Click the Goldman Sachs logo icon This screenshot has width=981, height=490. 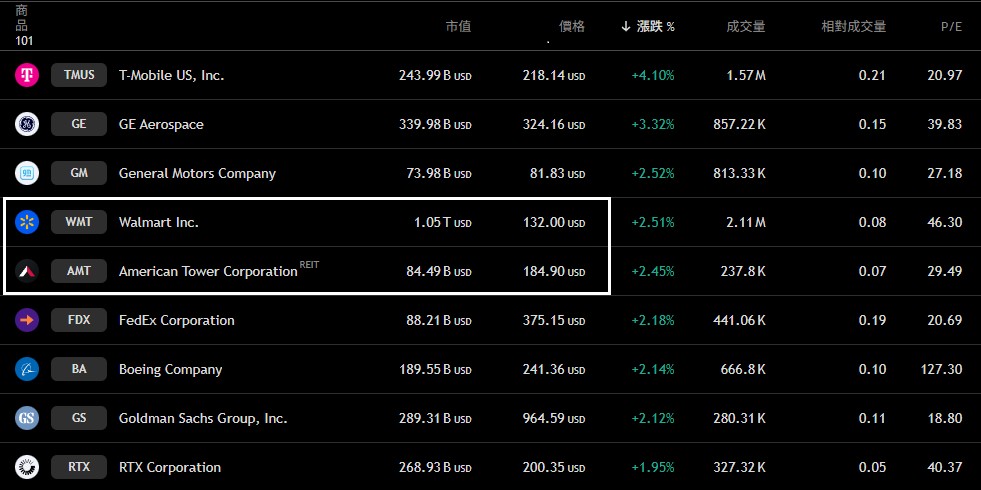point(27,418)
